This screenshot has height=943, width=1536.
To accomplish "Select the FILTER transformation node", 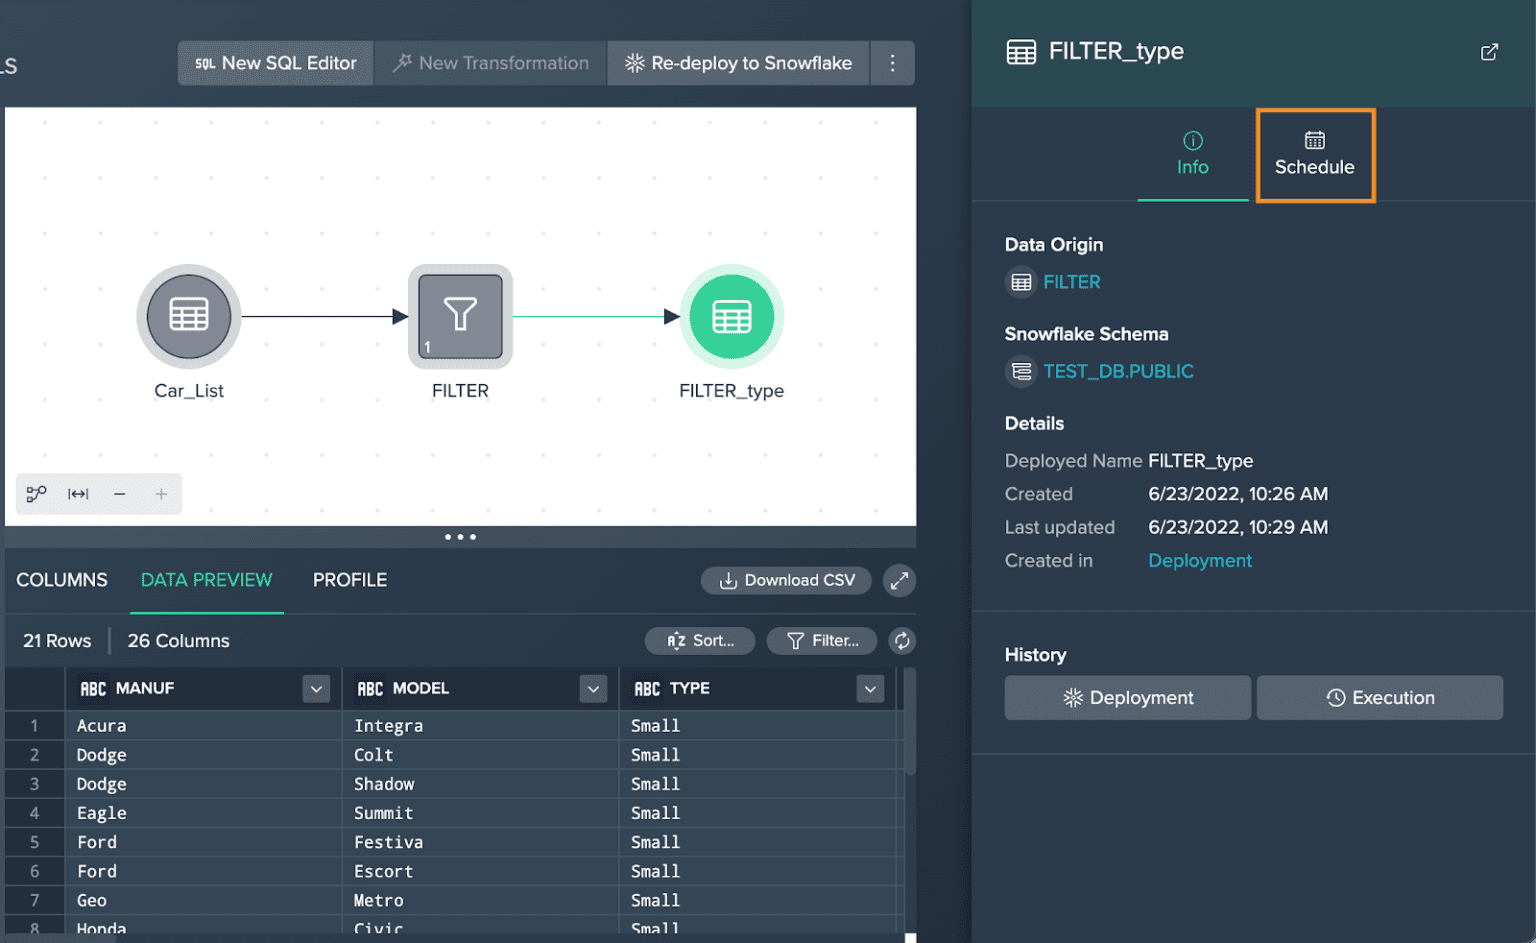I will click(x=460, y=316).
